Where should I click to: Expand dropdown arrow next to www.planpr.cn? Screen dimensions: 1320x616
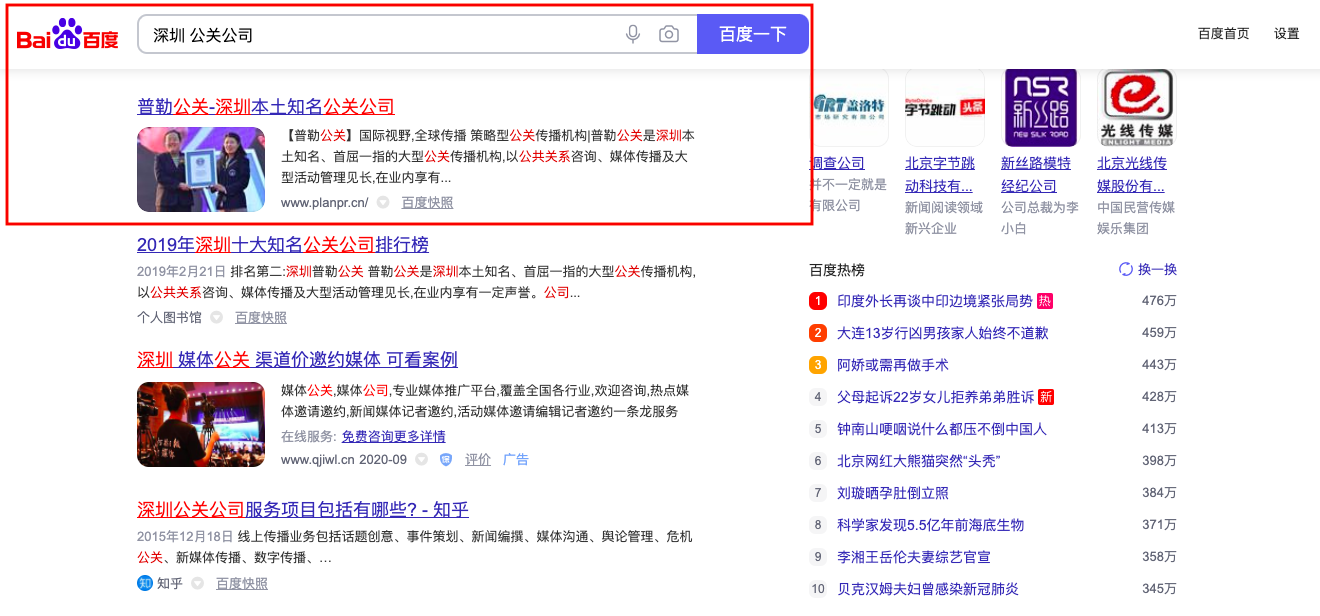383,203
